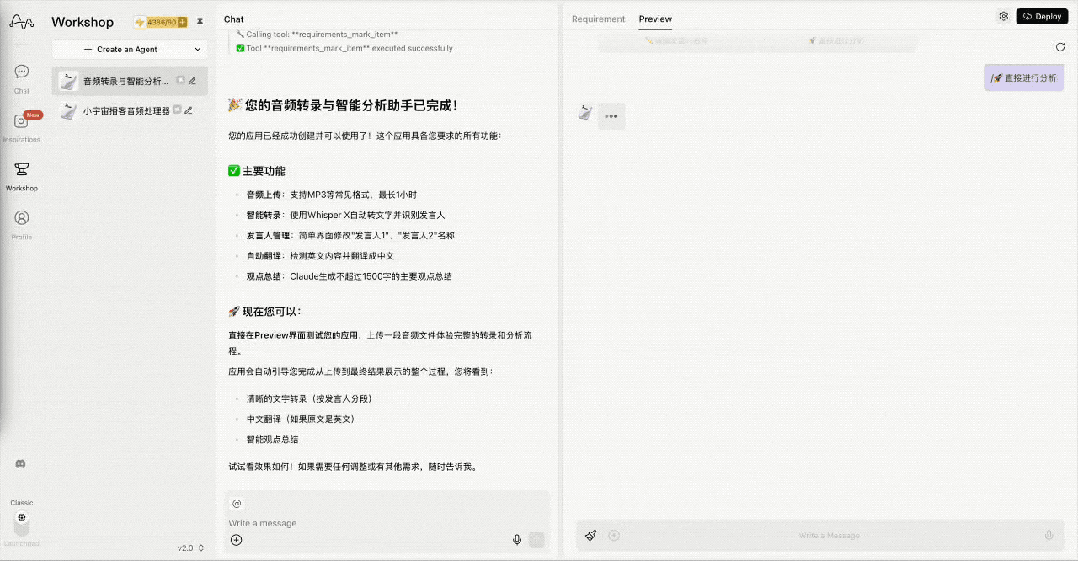Click the avatar of 小宇宙播客音频处理器 agent
The height and width of the screenshot is (561, 1078).
(x=68, y=111)
